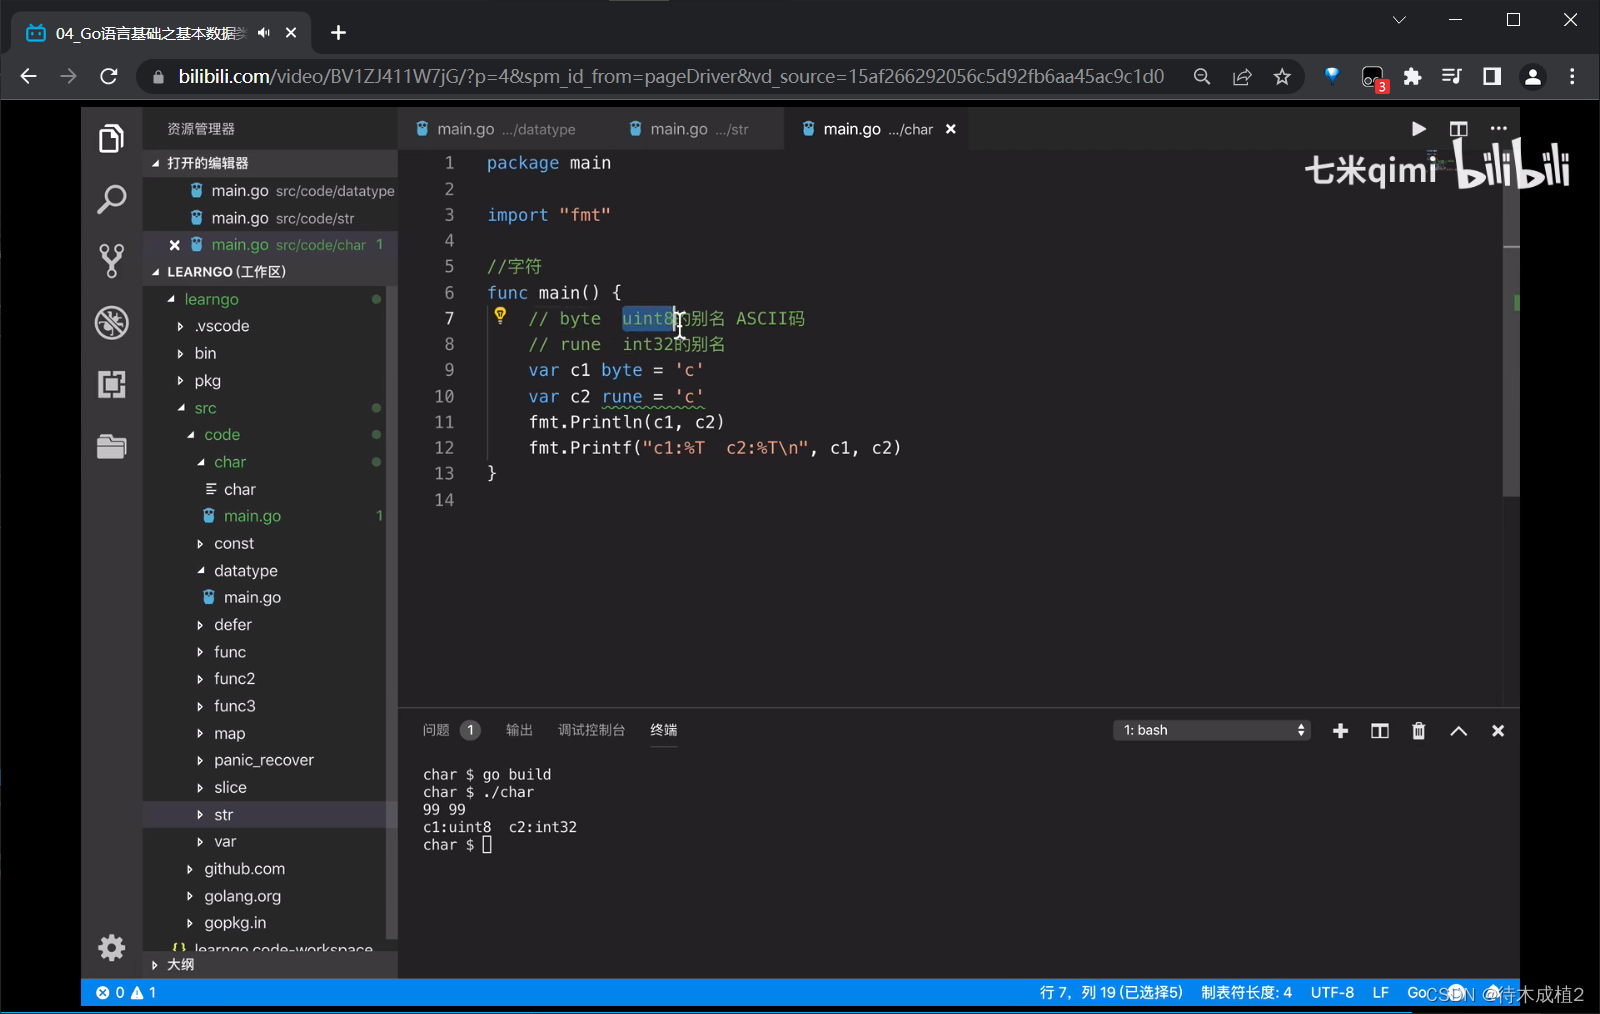Expand the 大纲 outline section
Image resolution: width=1600 pixels, height=1014 pixels.
270,965
